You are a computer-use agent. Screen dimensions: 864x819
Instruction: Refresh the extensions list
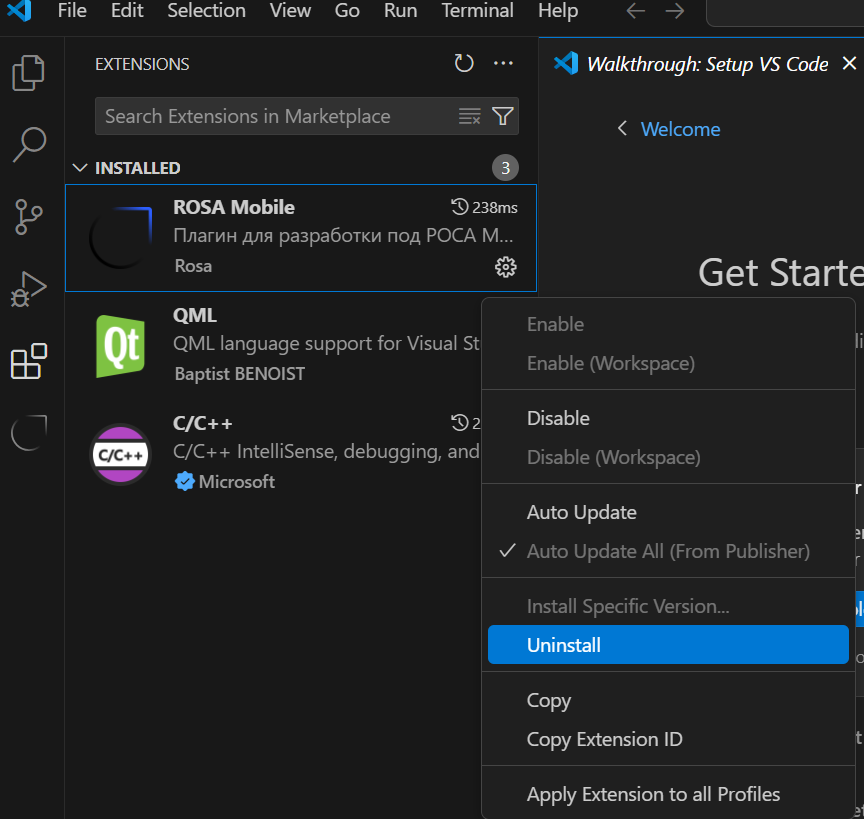(464, 64)
